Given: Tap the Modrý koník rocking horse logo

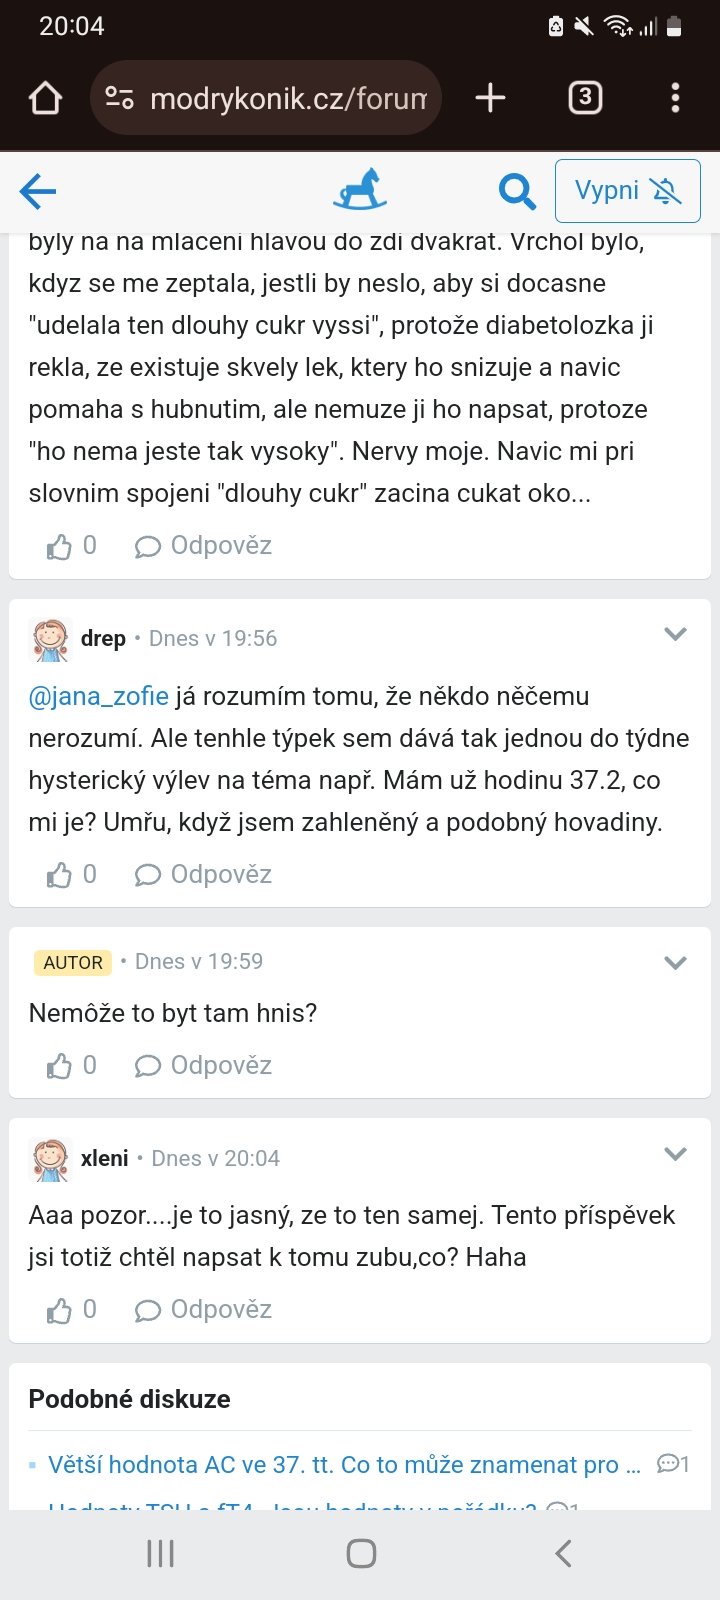Looking at the screenshot, I should 360,190.
